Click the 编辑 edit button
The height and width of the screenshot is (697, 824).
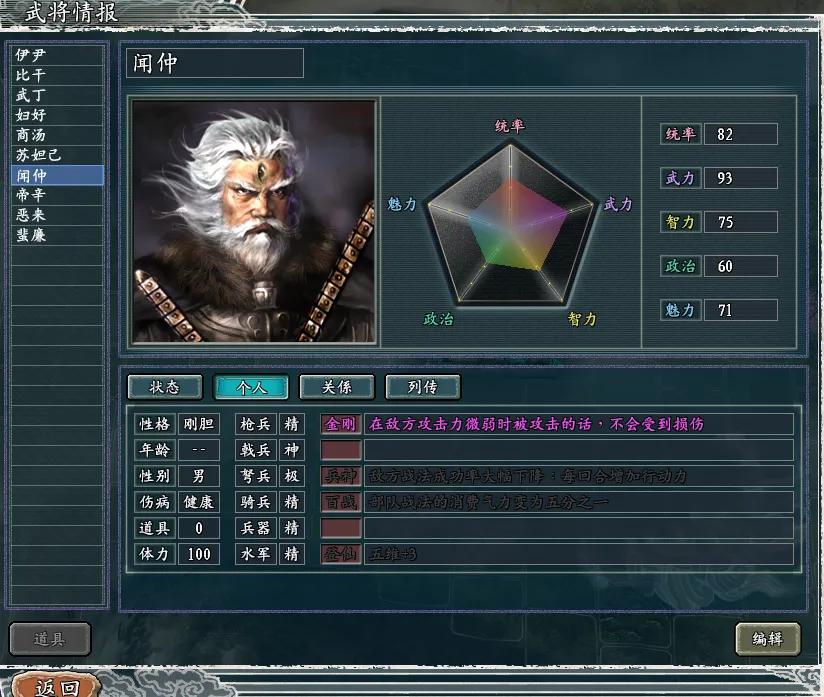[x=768, y=639]
